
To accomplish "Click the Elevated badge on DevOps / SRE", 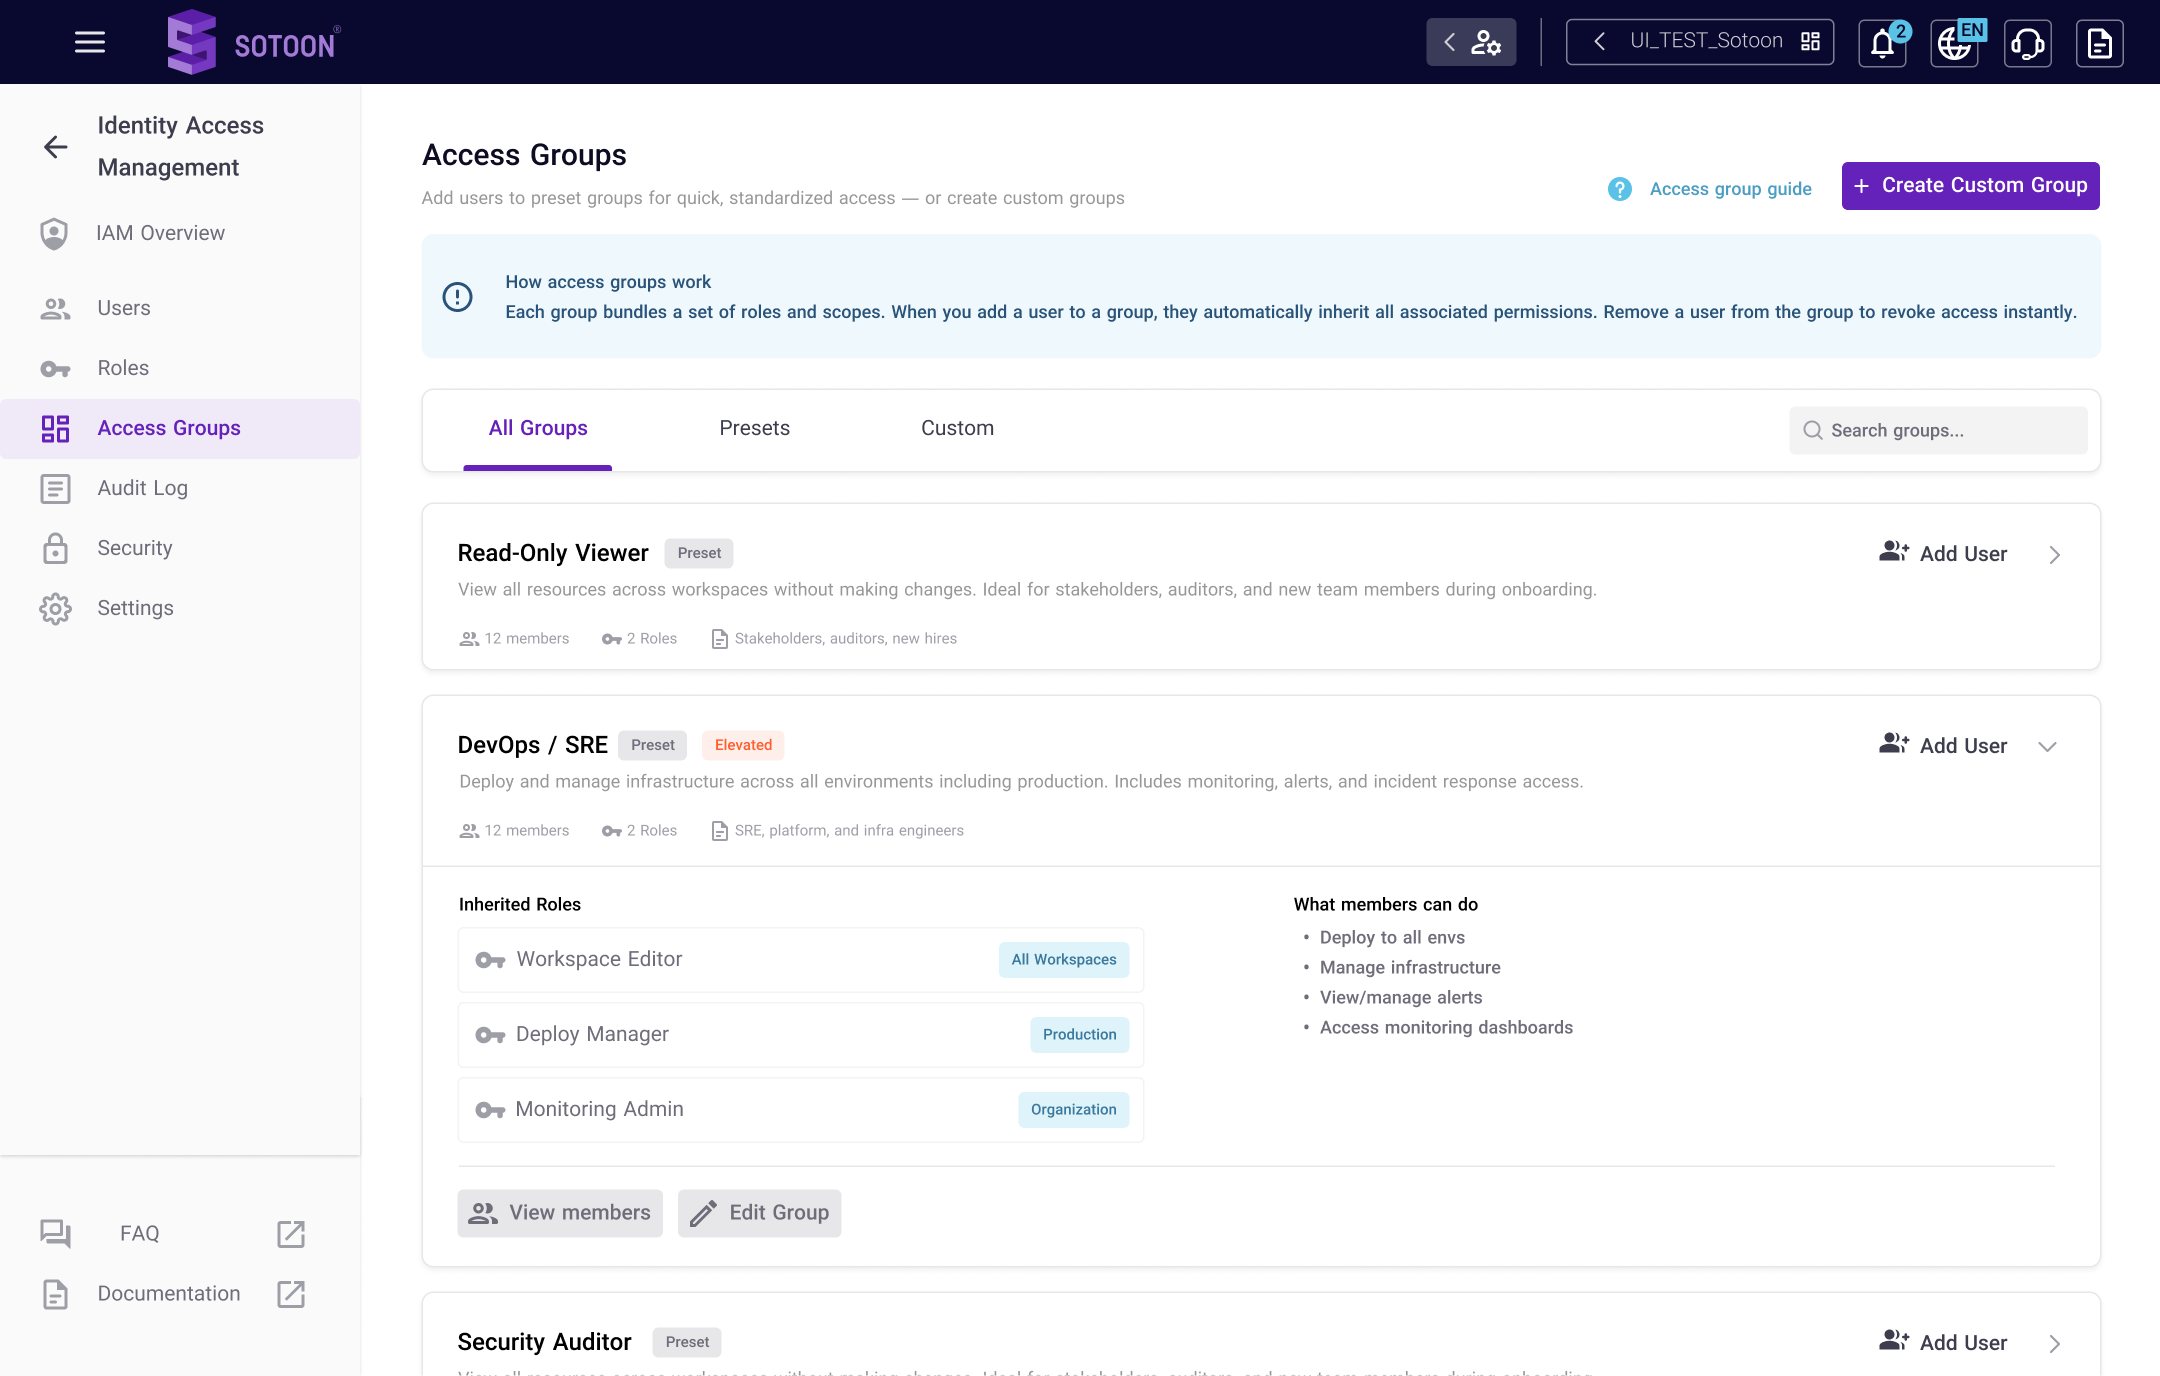I will click(x=743, y=745).
